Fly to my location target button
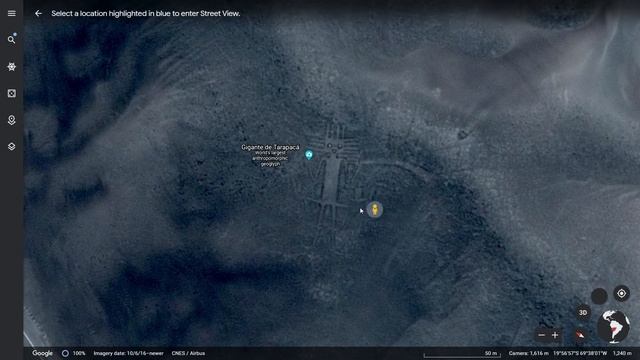Image resolution: width=640 pixels, height=360 pixels. (621, 293)
